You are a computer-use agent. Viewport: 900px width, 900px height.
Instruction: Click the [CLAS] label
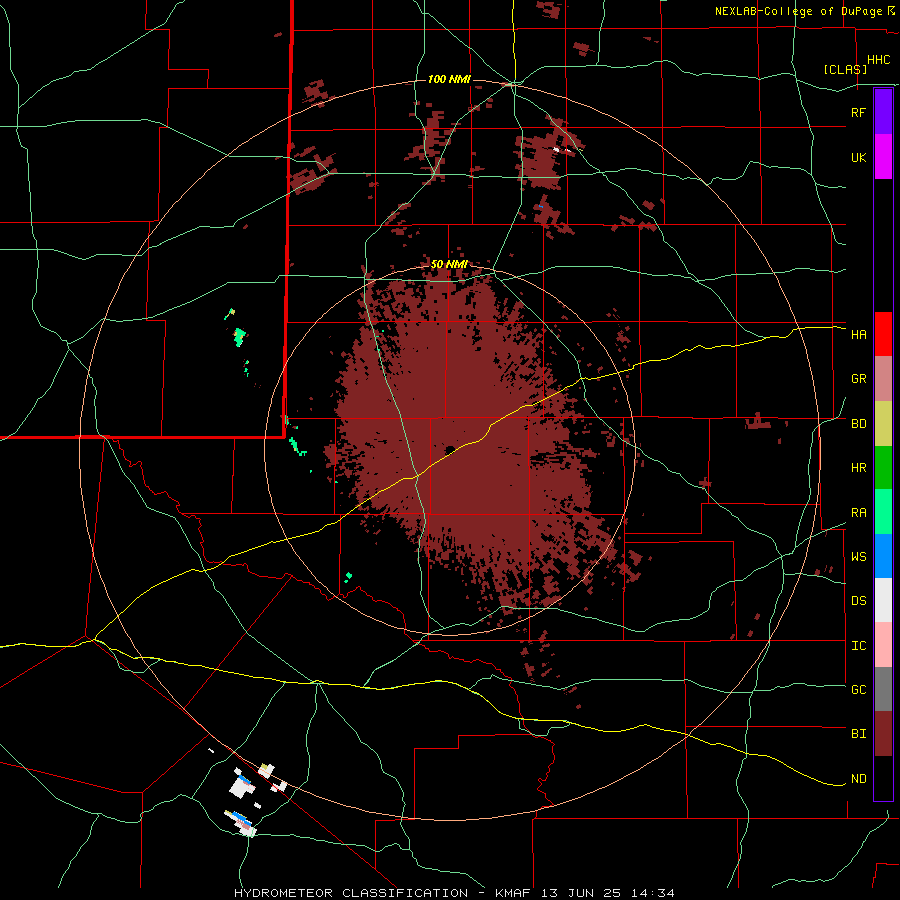[845, 69]
